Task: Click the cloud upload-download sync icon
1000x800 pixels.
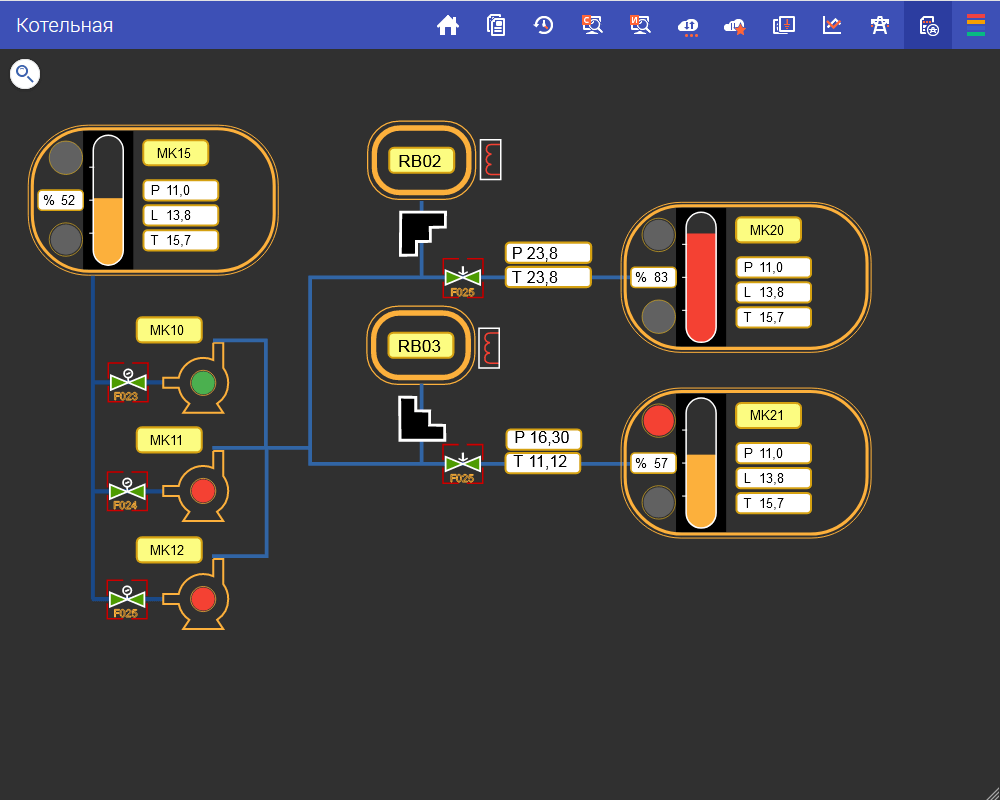Action: coord(689,25)
